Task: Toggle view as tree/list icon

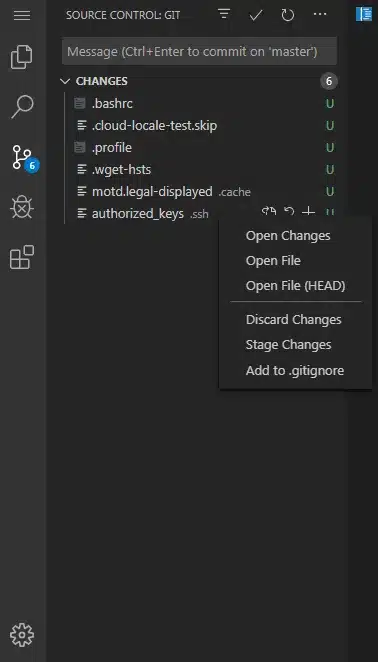Action: [224, 15]
